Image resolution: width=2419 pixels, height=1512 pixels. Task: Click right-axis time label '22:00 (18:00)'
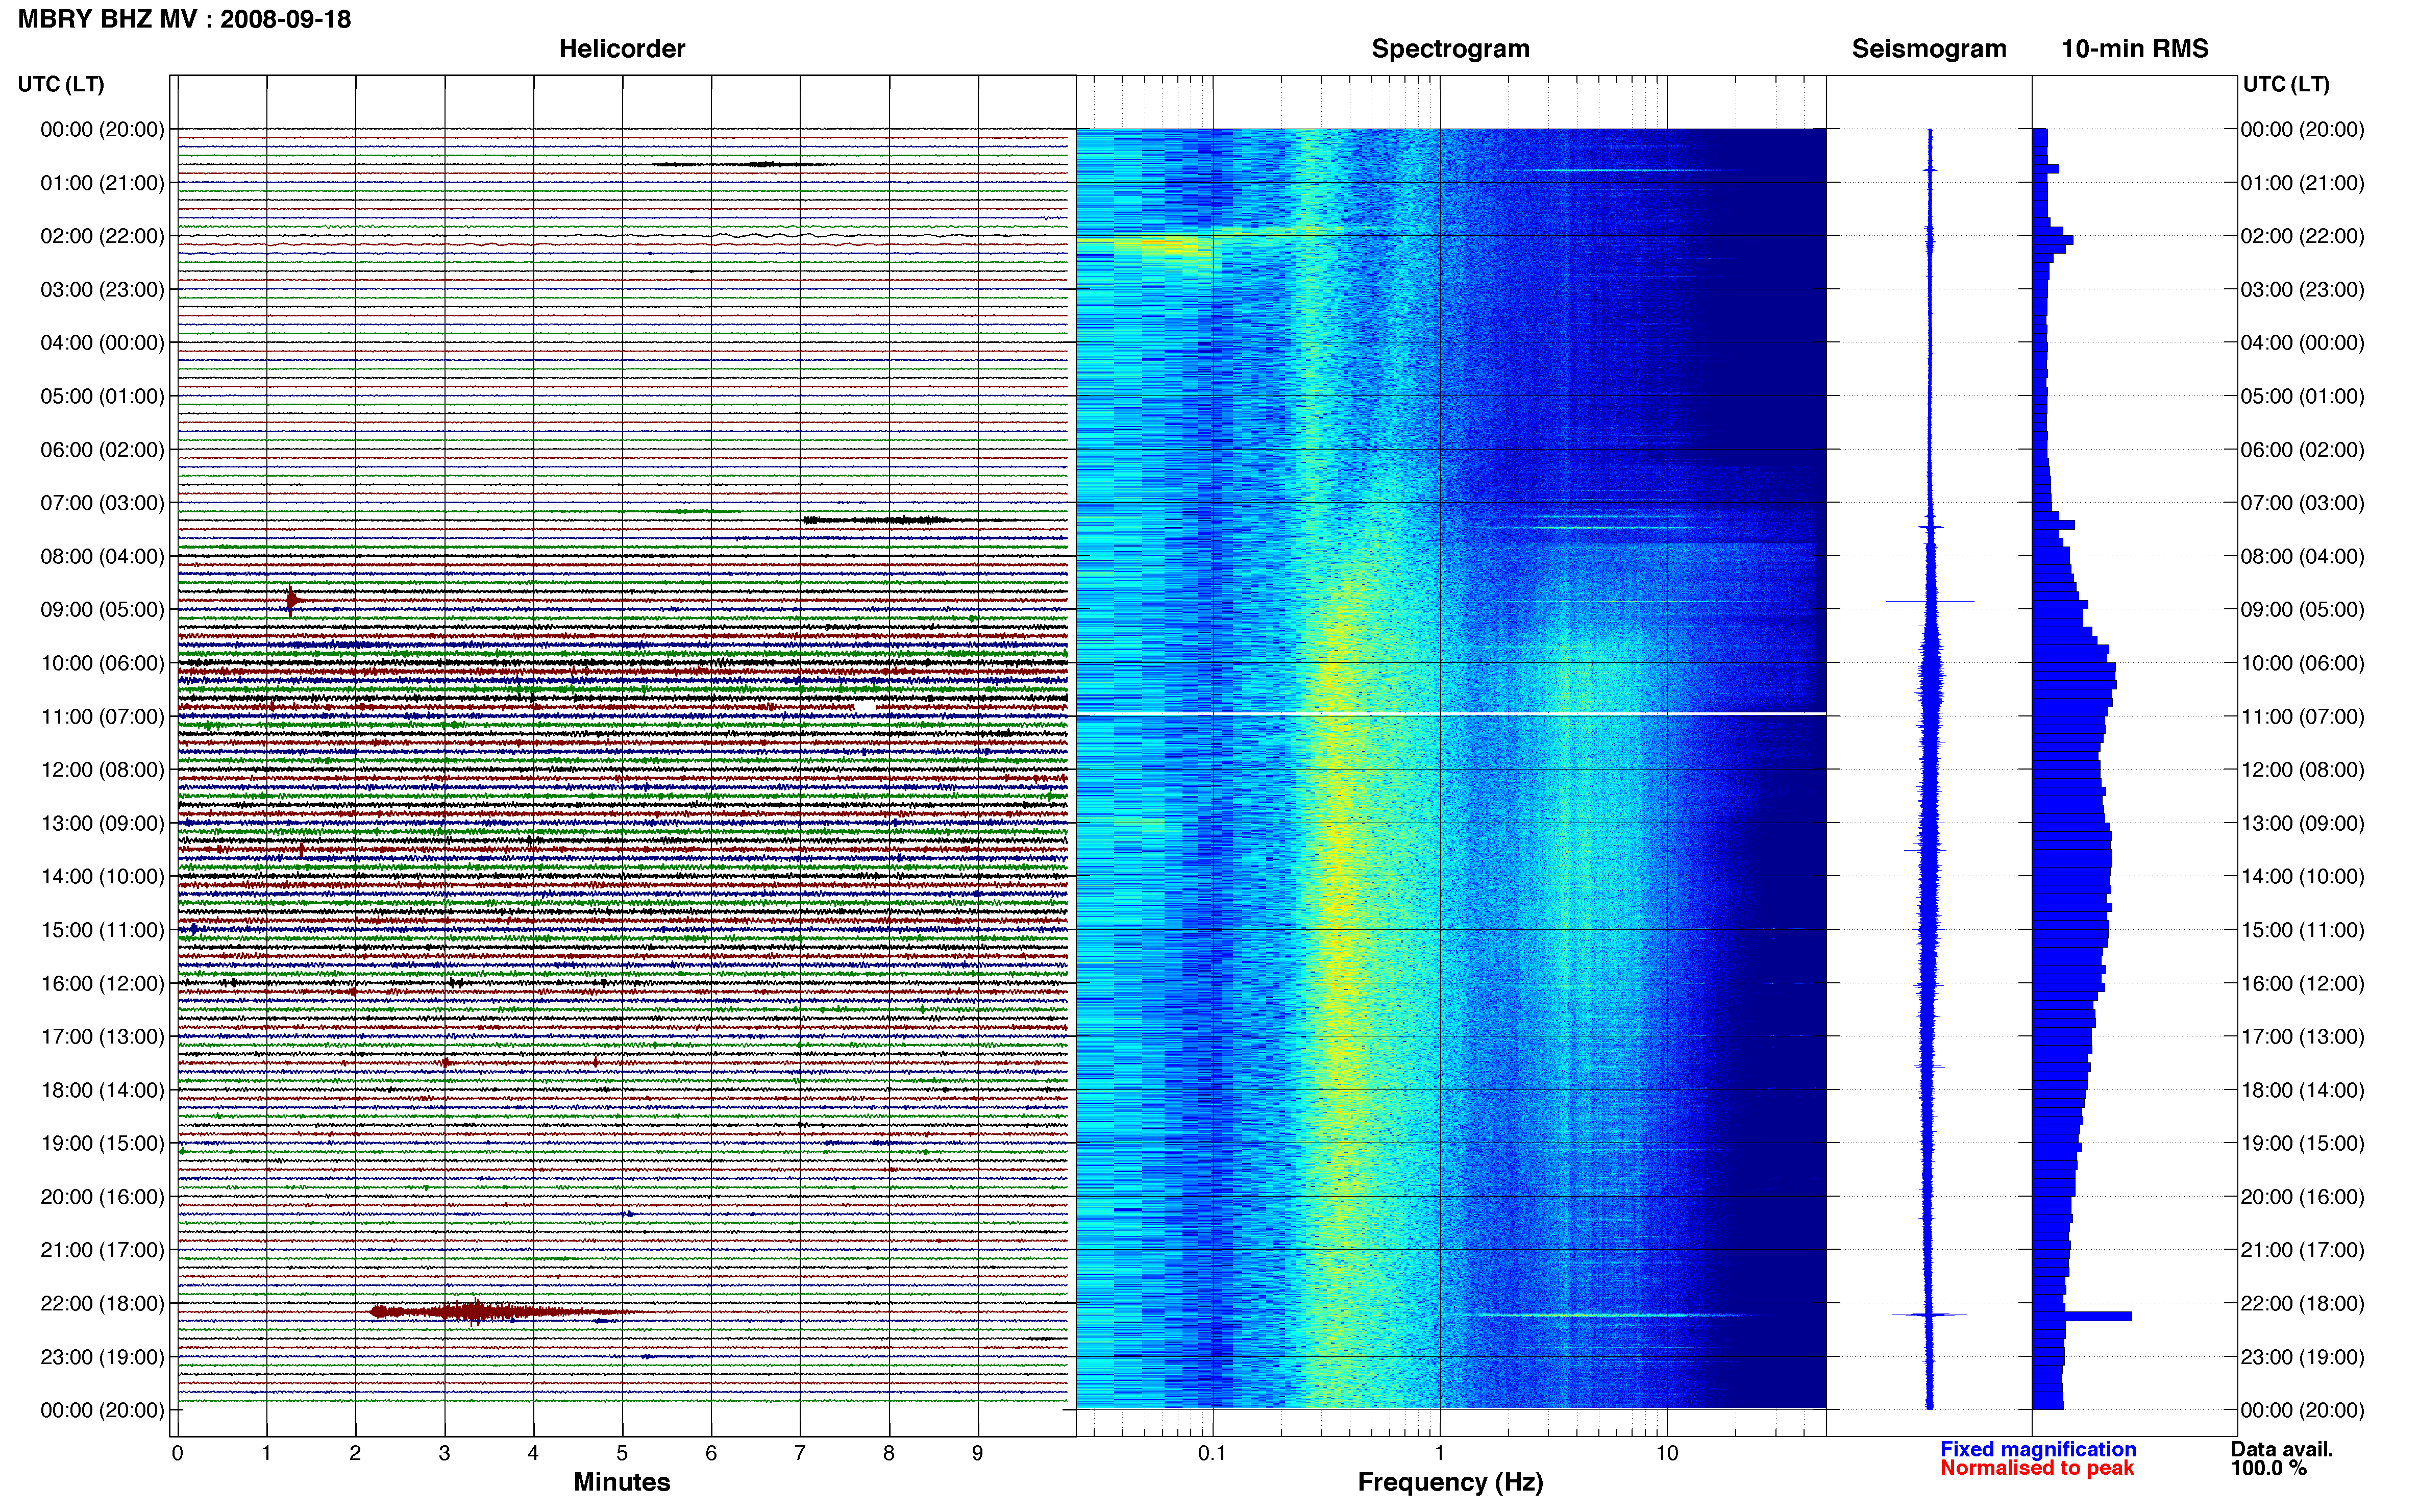(2302, 1304)
